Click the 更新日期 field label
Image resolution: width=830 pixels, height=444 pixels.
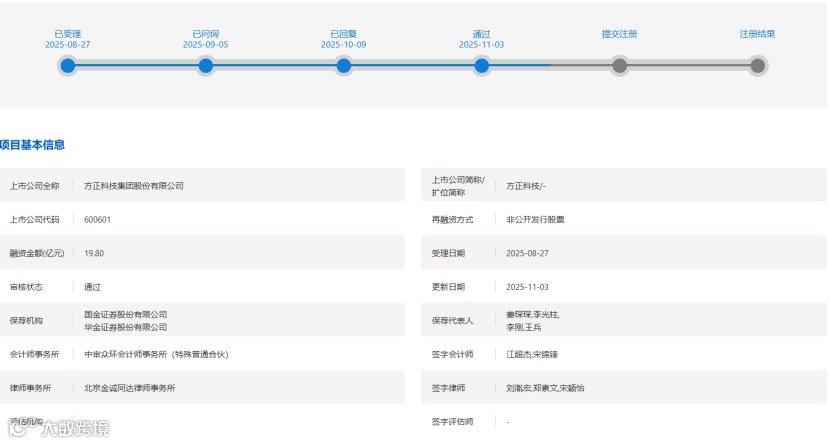pyautogui.click(x=448, y=287)
